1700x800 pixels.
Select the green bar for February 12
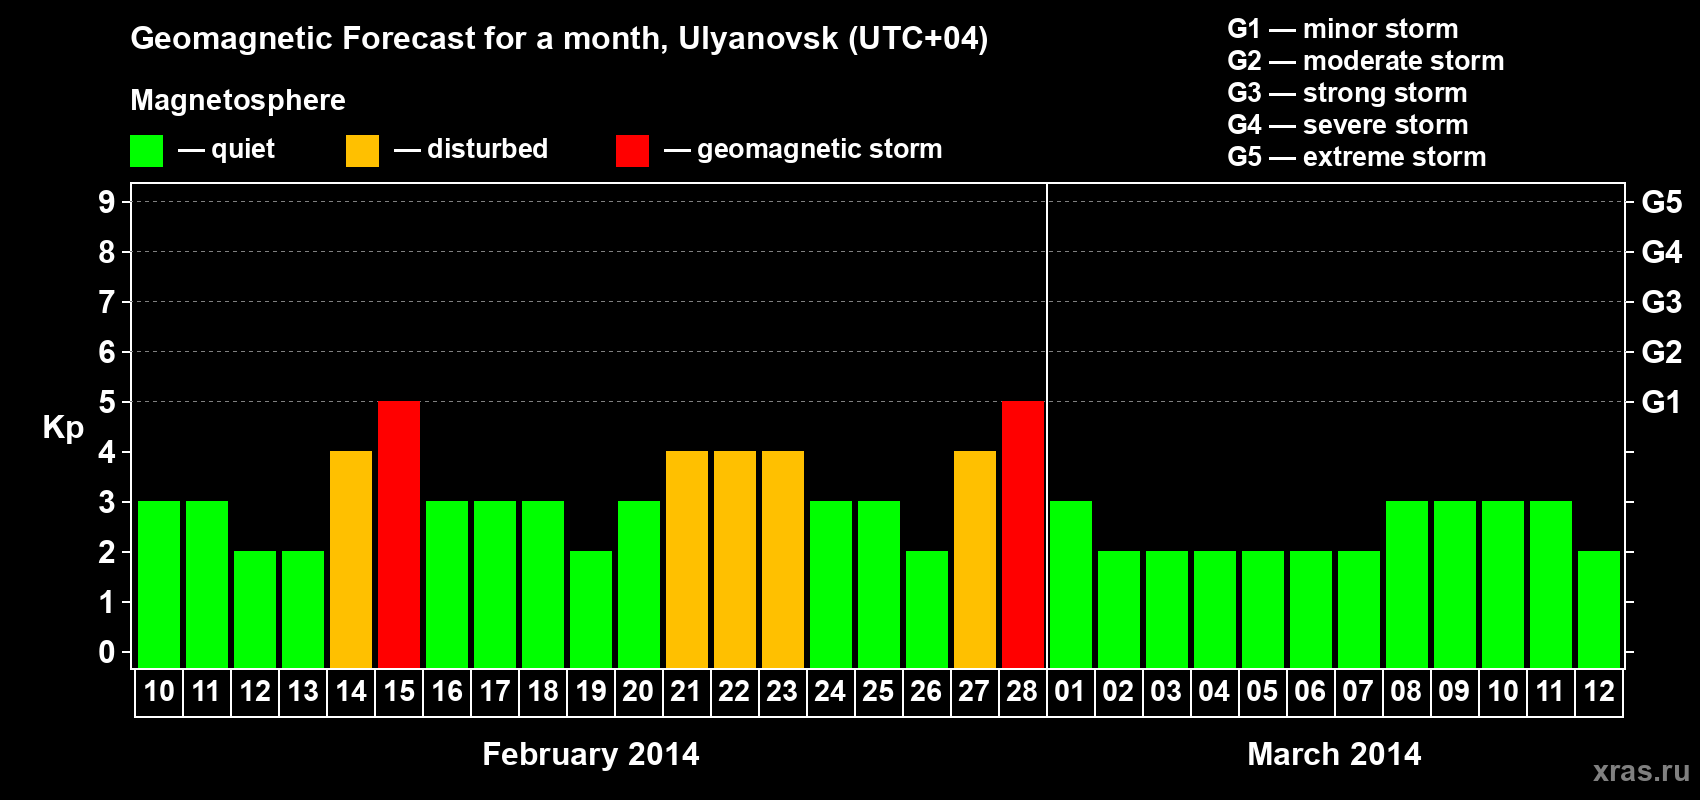[x=255, y=609]
